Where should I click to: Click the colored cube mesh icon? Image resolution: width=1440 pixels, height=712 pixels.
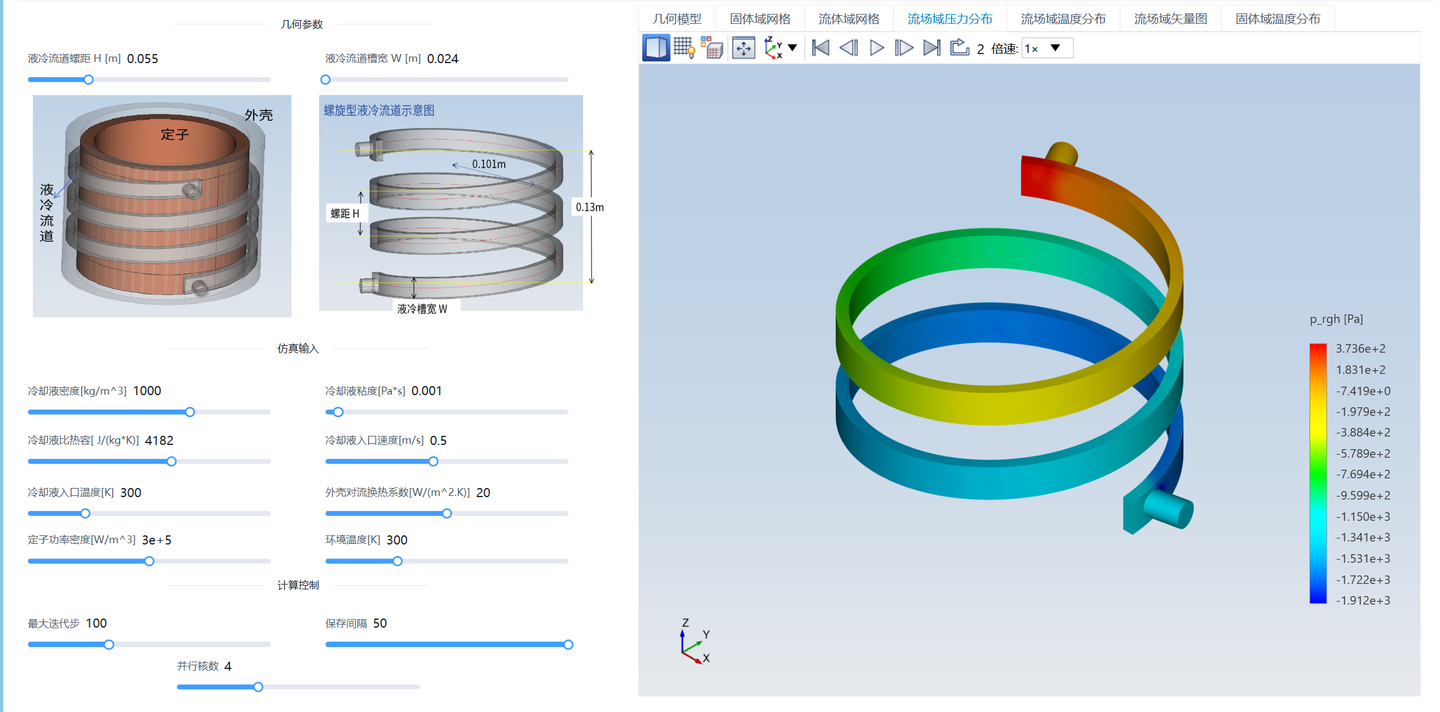point(712,48)
